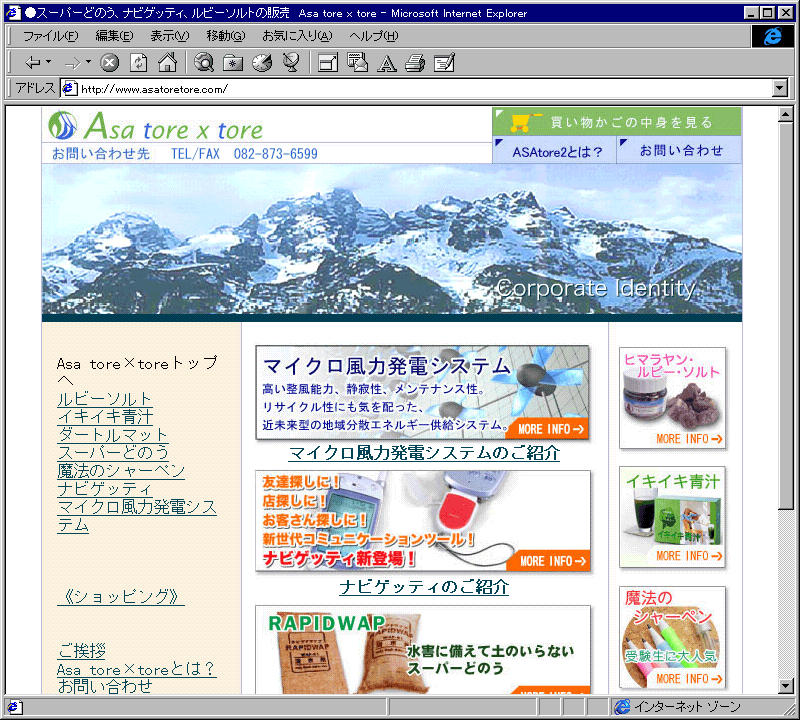Click the ヒマラヤン・ルビー・ソルト product thumbnail

click(x=672, y=399)
